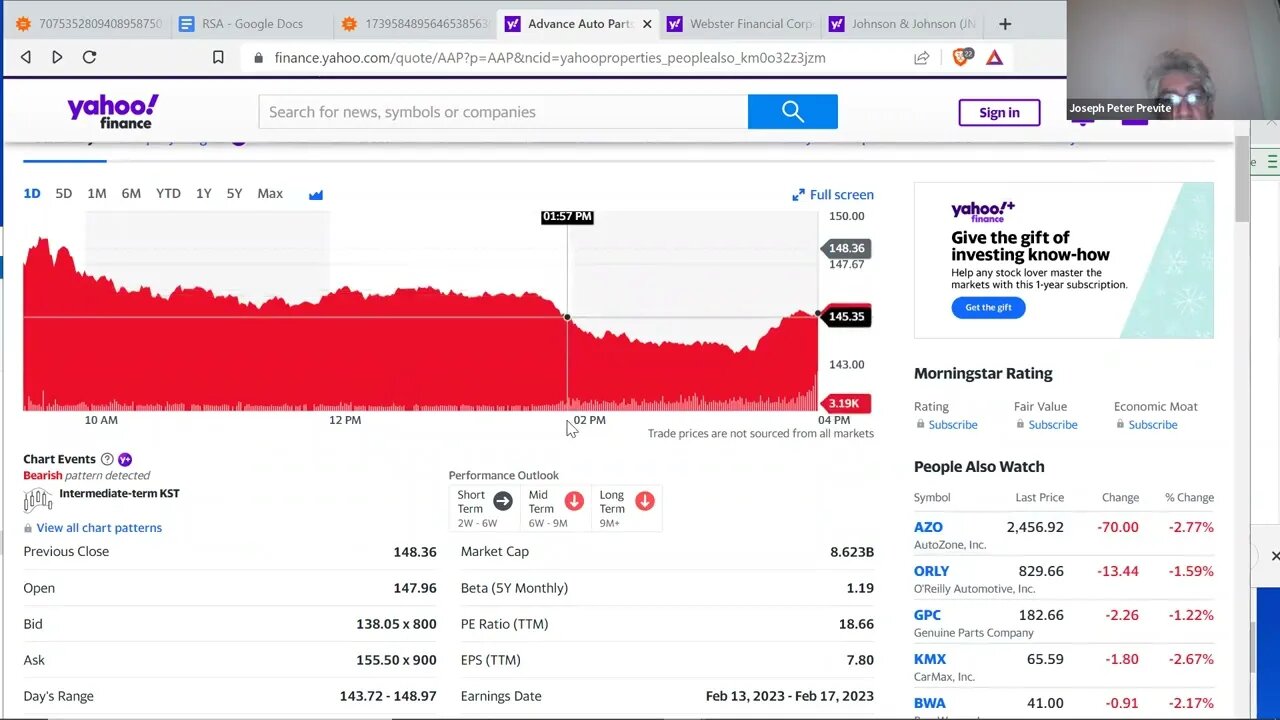1280x720 pixels.
Task: Go forward with the browser forward arrow
Action: tap(57, 58)
